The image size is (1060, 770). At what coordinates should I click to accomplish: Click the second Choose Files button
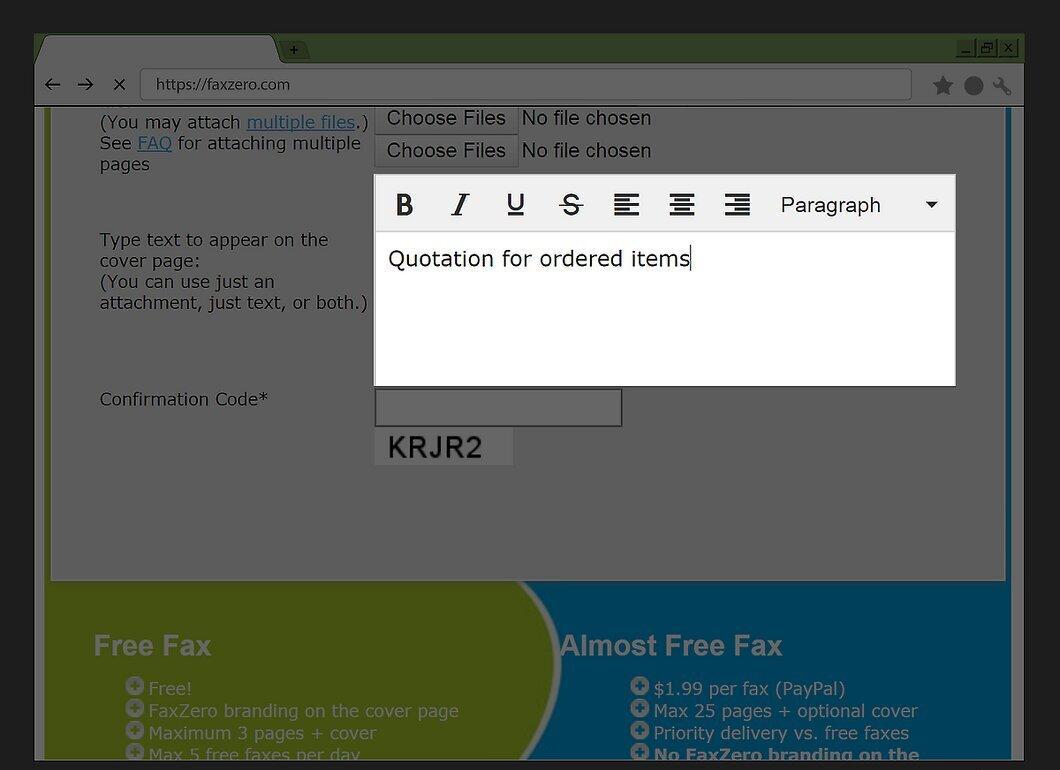pos(446,150)
